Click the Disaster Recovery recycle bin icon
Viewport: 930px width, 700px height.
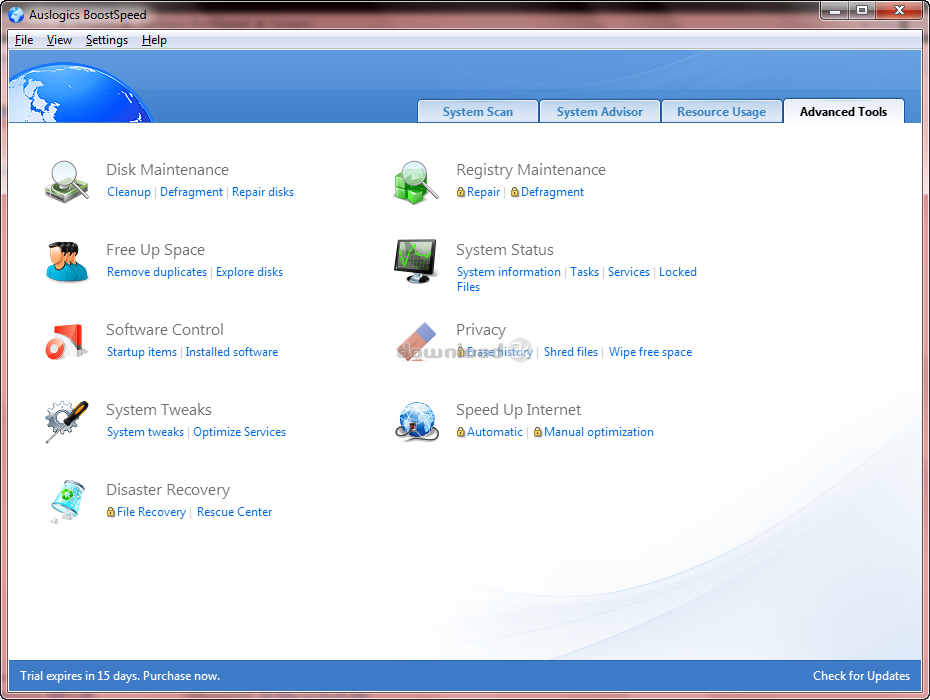[67, 501]
